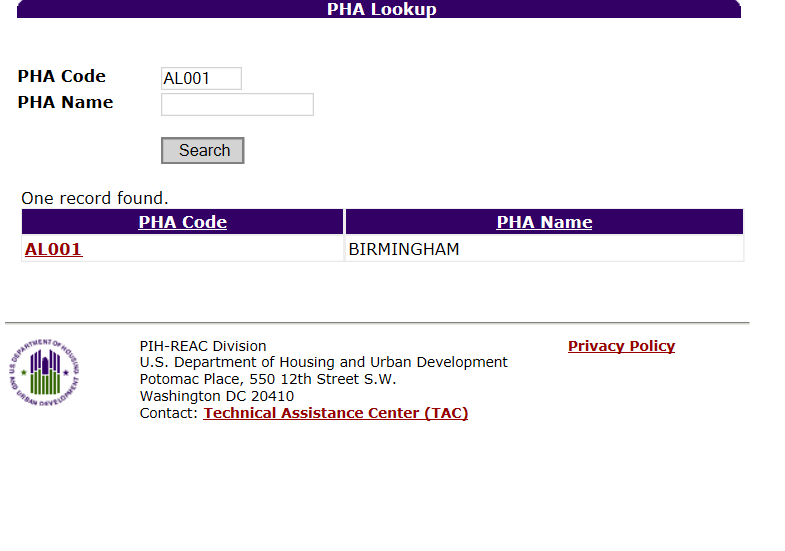785x551 pixels.
Task: Select the BIRMINGHAM table cell
Action: coord(404,249)
